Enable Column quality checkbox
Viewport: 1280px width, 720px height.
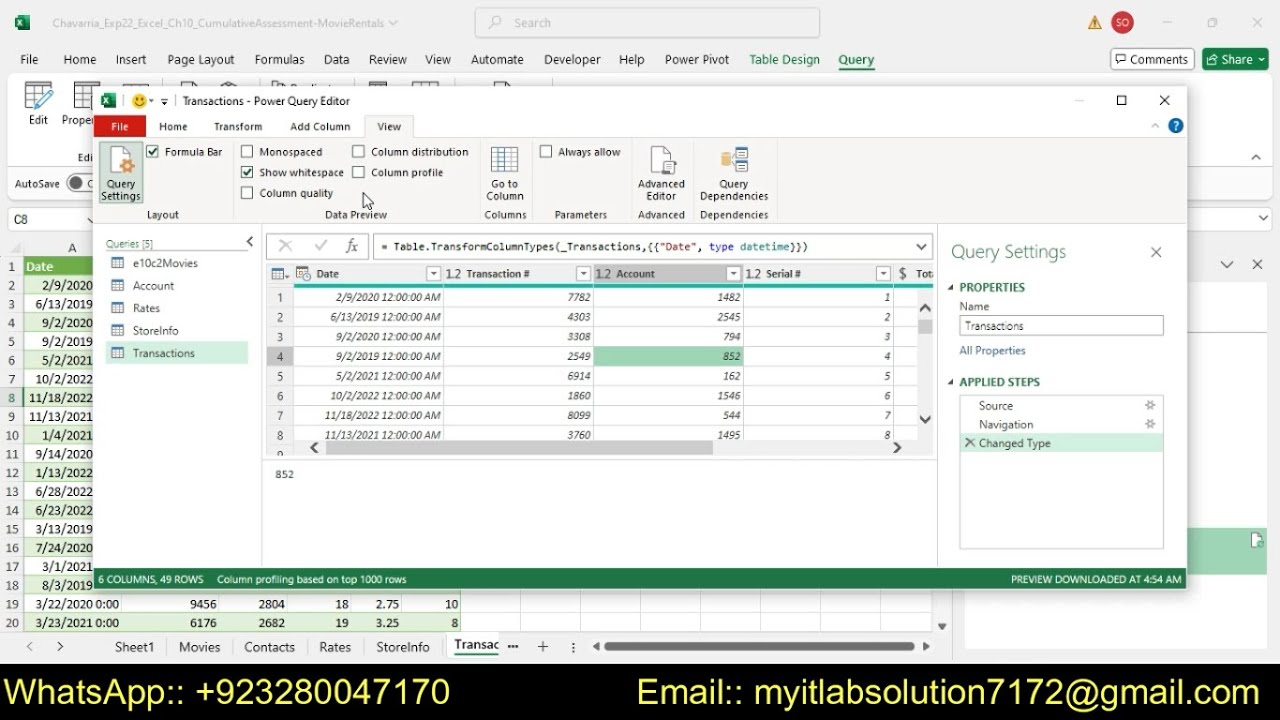(247, 193)
